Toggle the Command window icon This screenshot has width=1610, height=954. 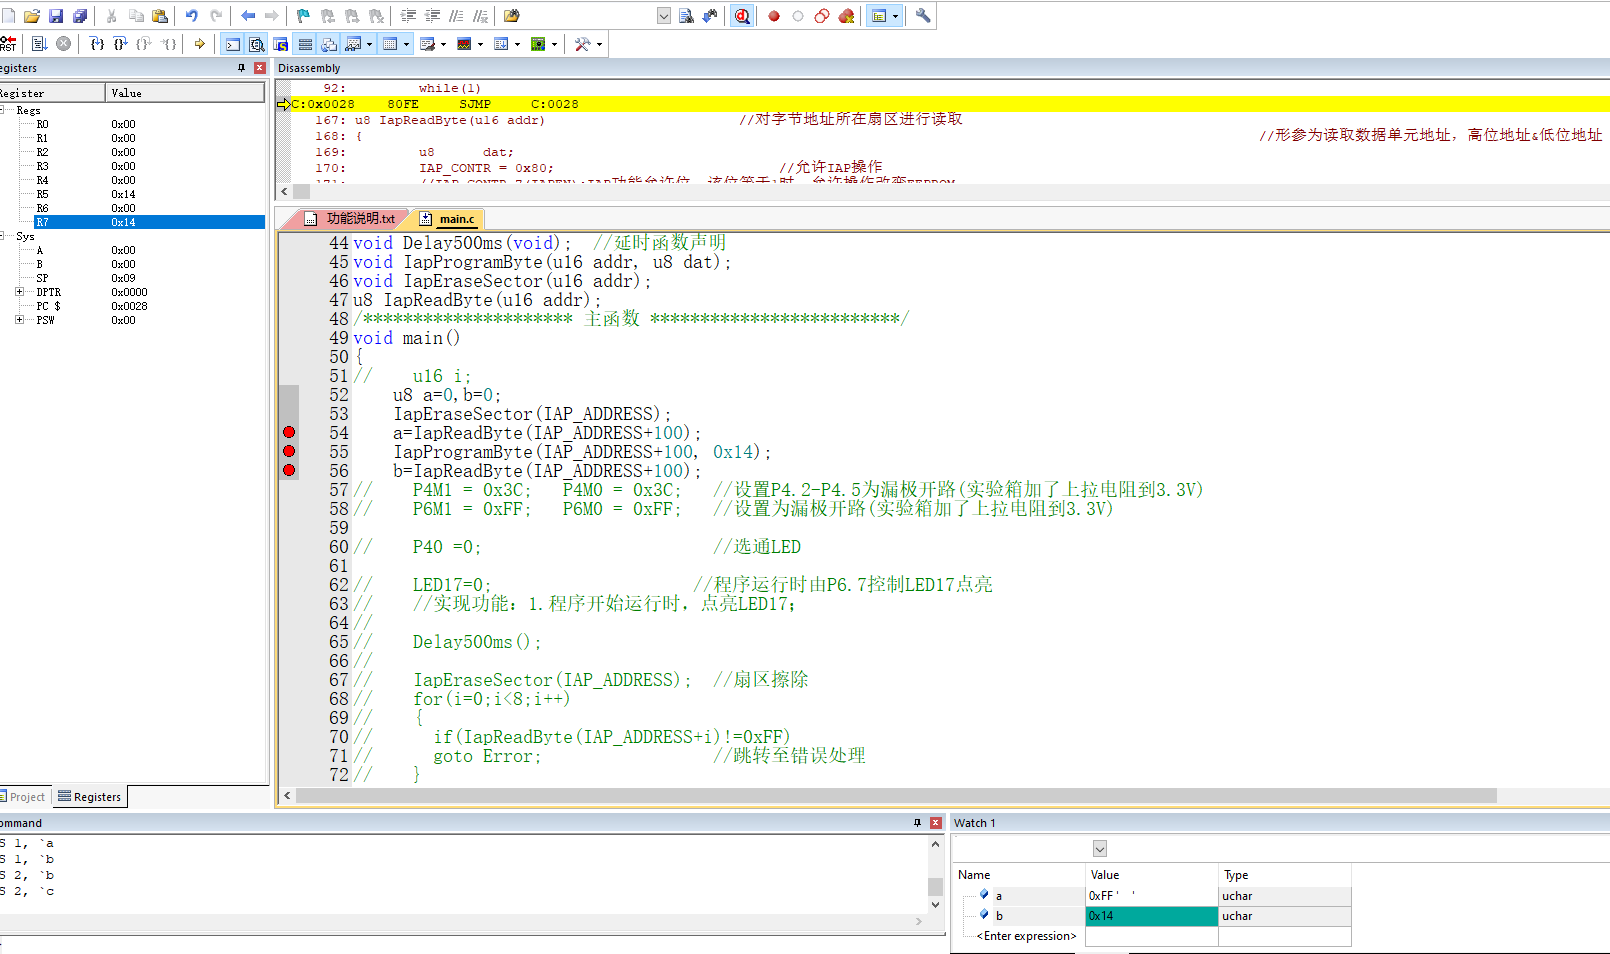pos(233,44)
